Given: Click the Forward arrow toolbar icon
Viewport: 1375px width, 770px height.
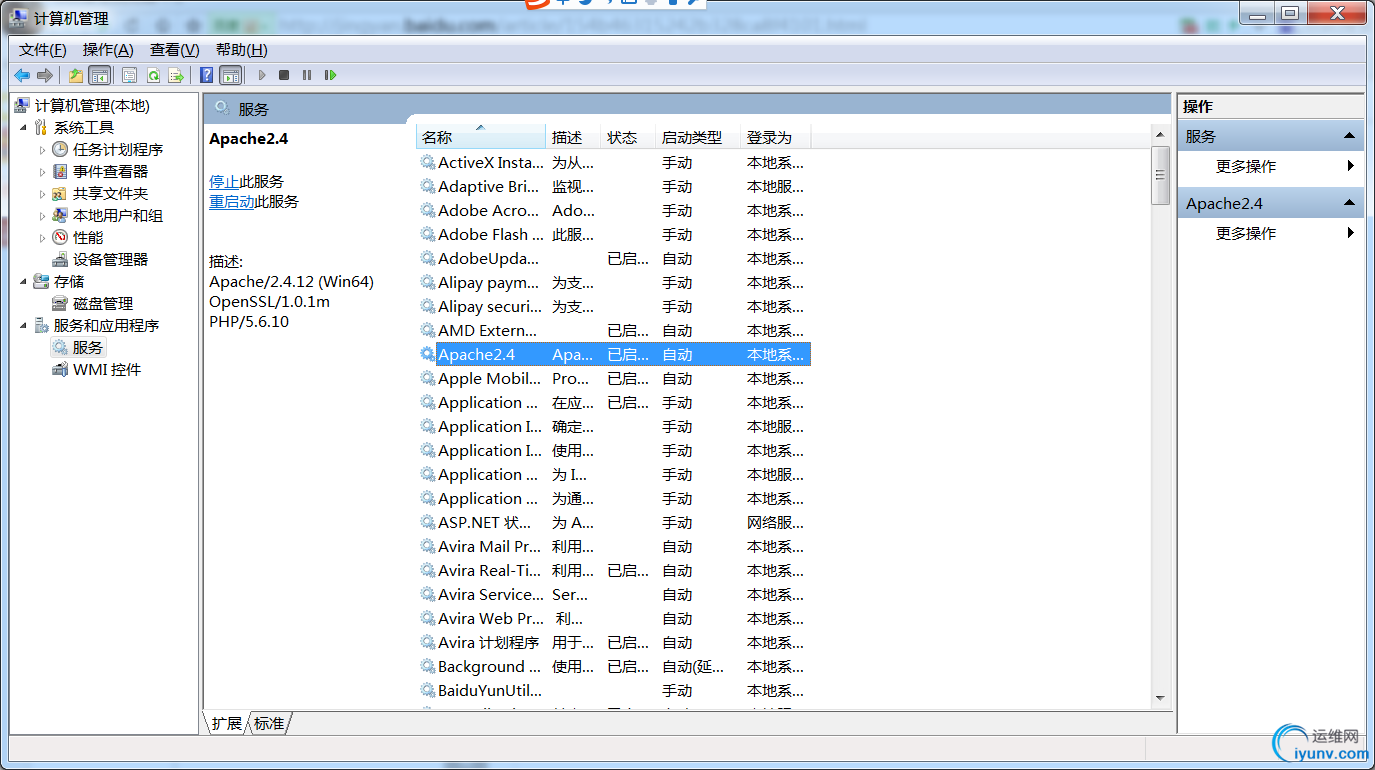Looking at the screenshot, I should [45, 75].
